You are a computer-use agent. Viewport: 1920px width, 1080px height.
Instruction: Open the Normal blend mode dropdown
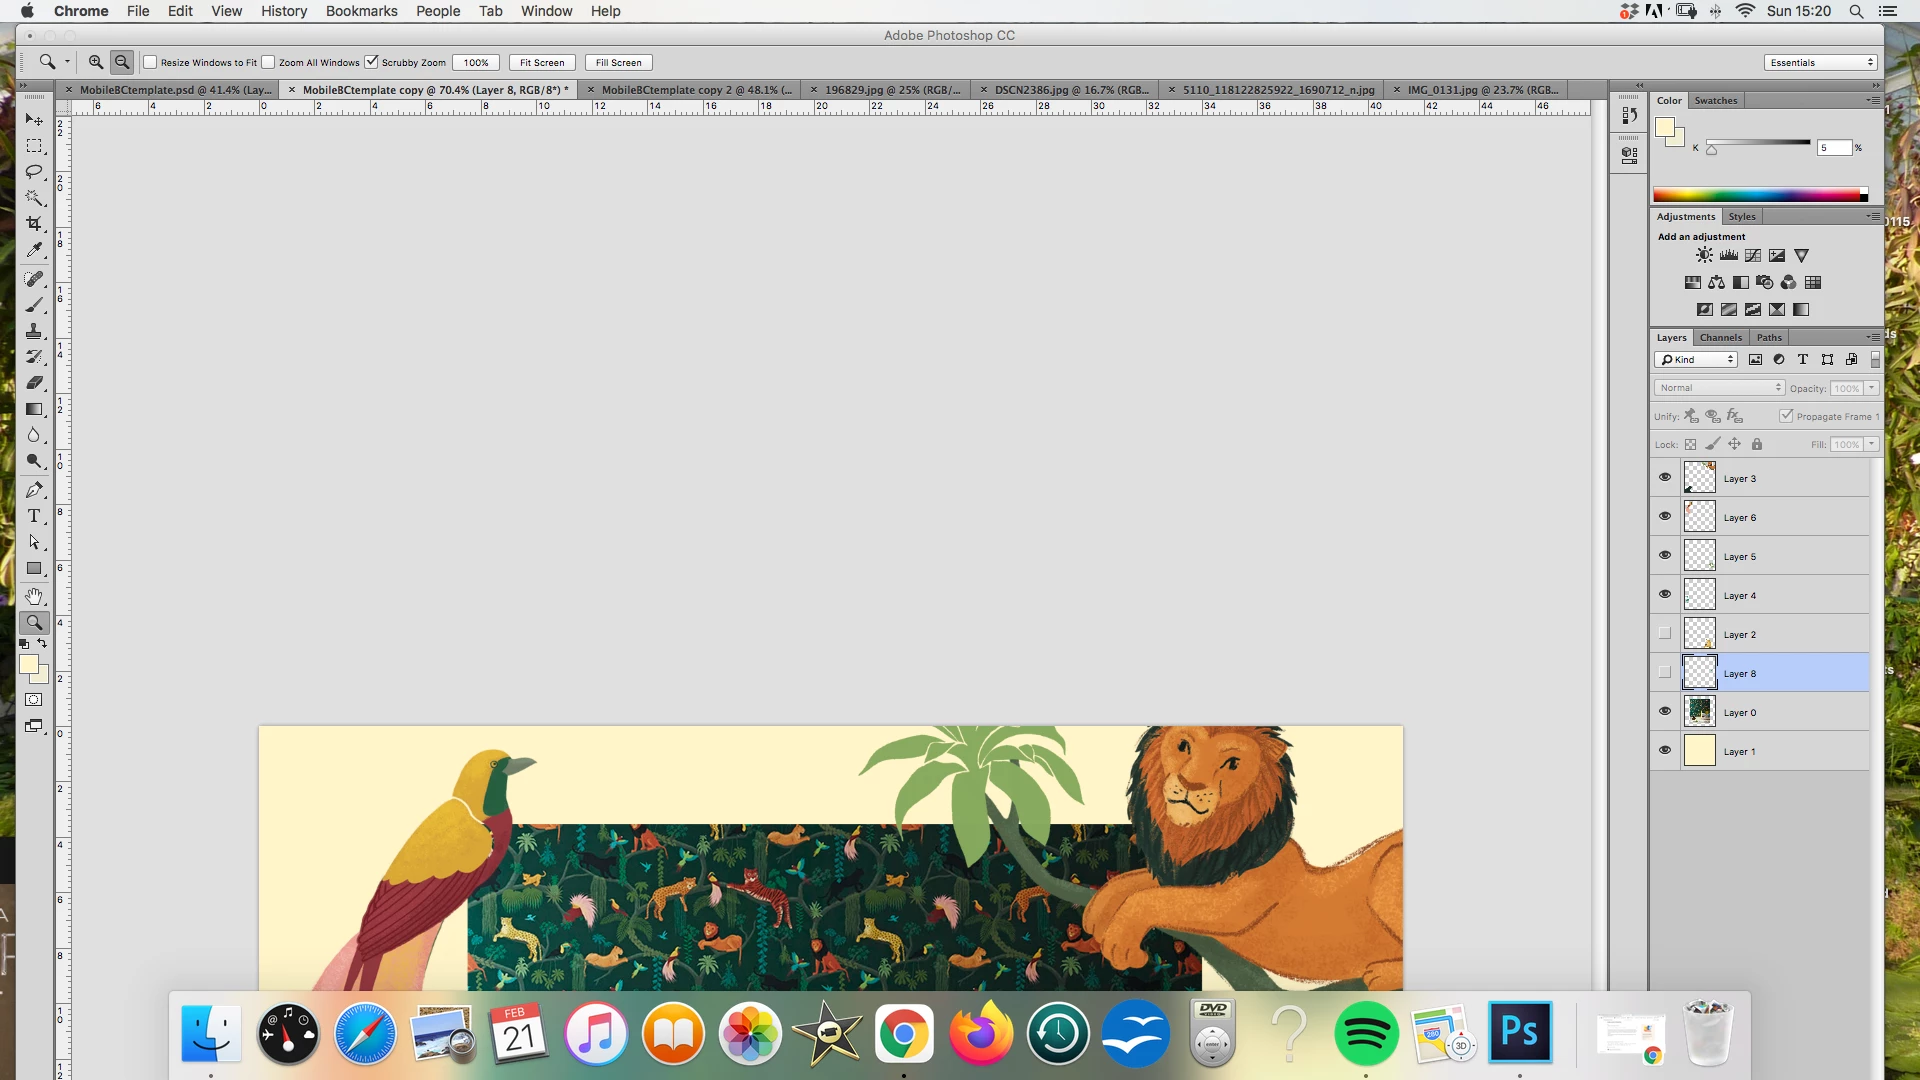coord(1718,388)
